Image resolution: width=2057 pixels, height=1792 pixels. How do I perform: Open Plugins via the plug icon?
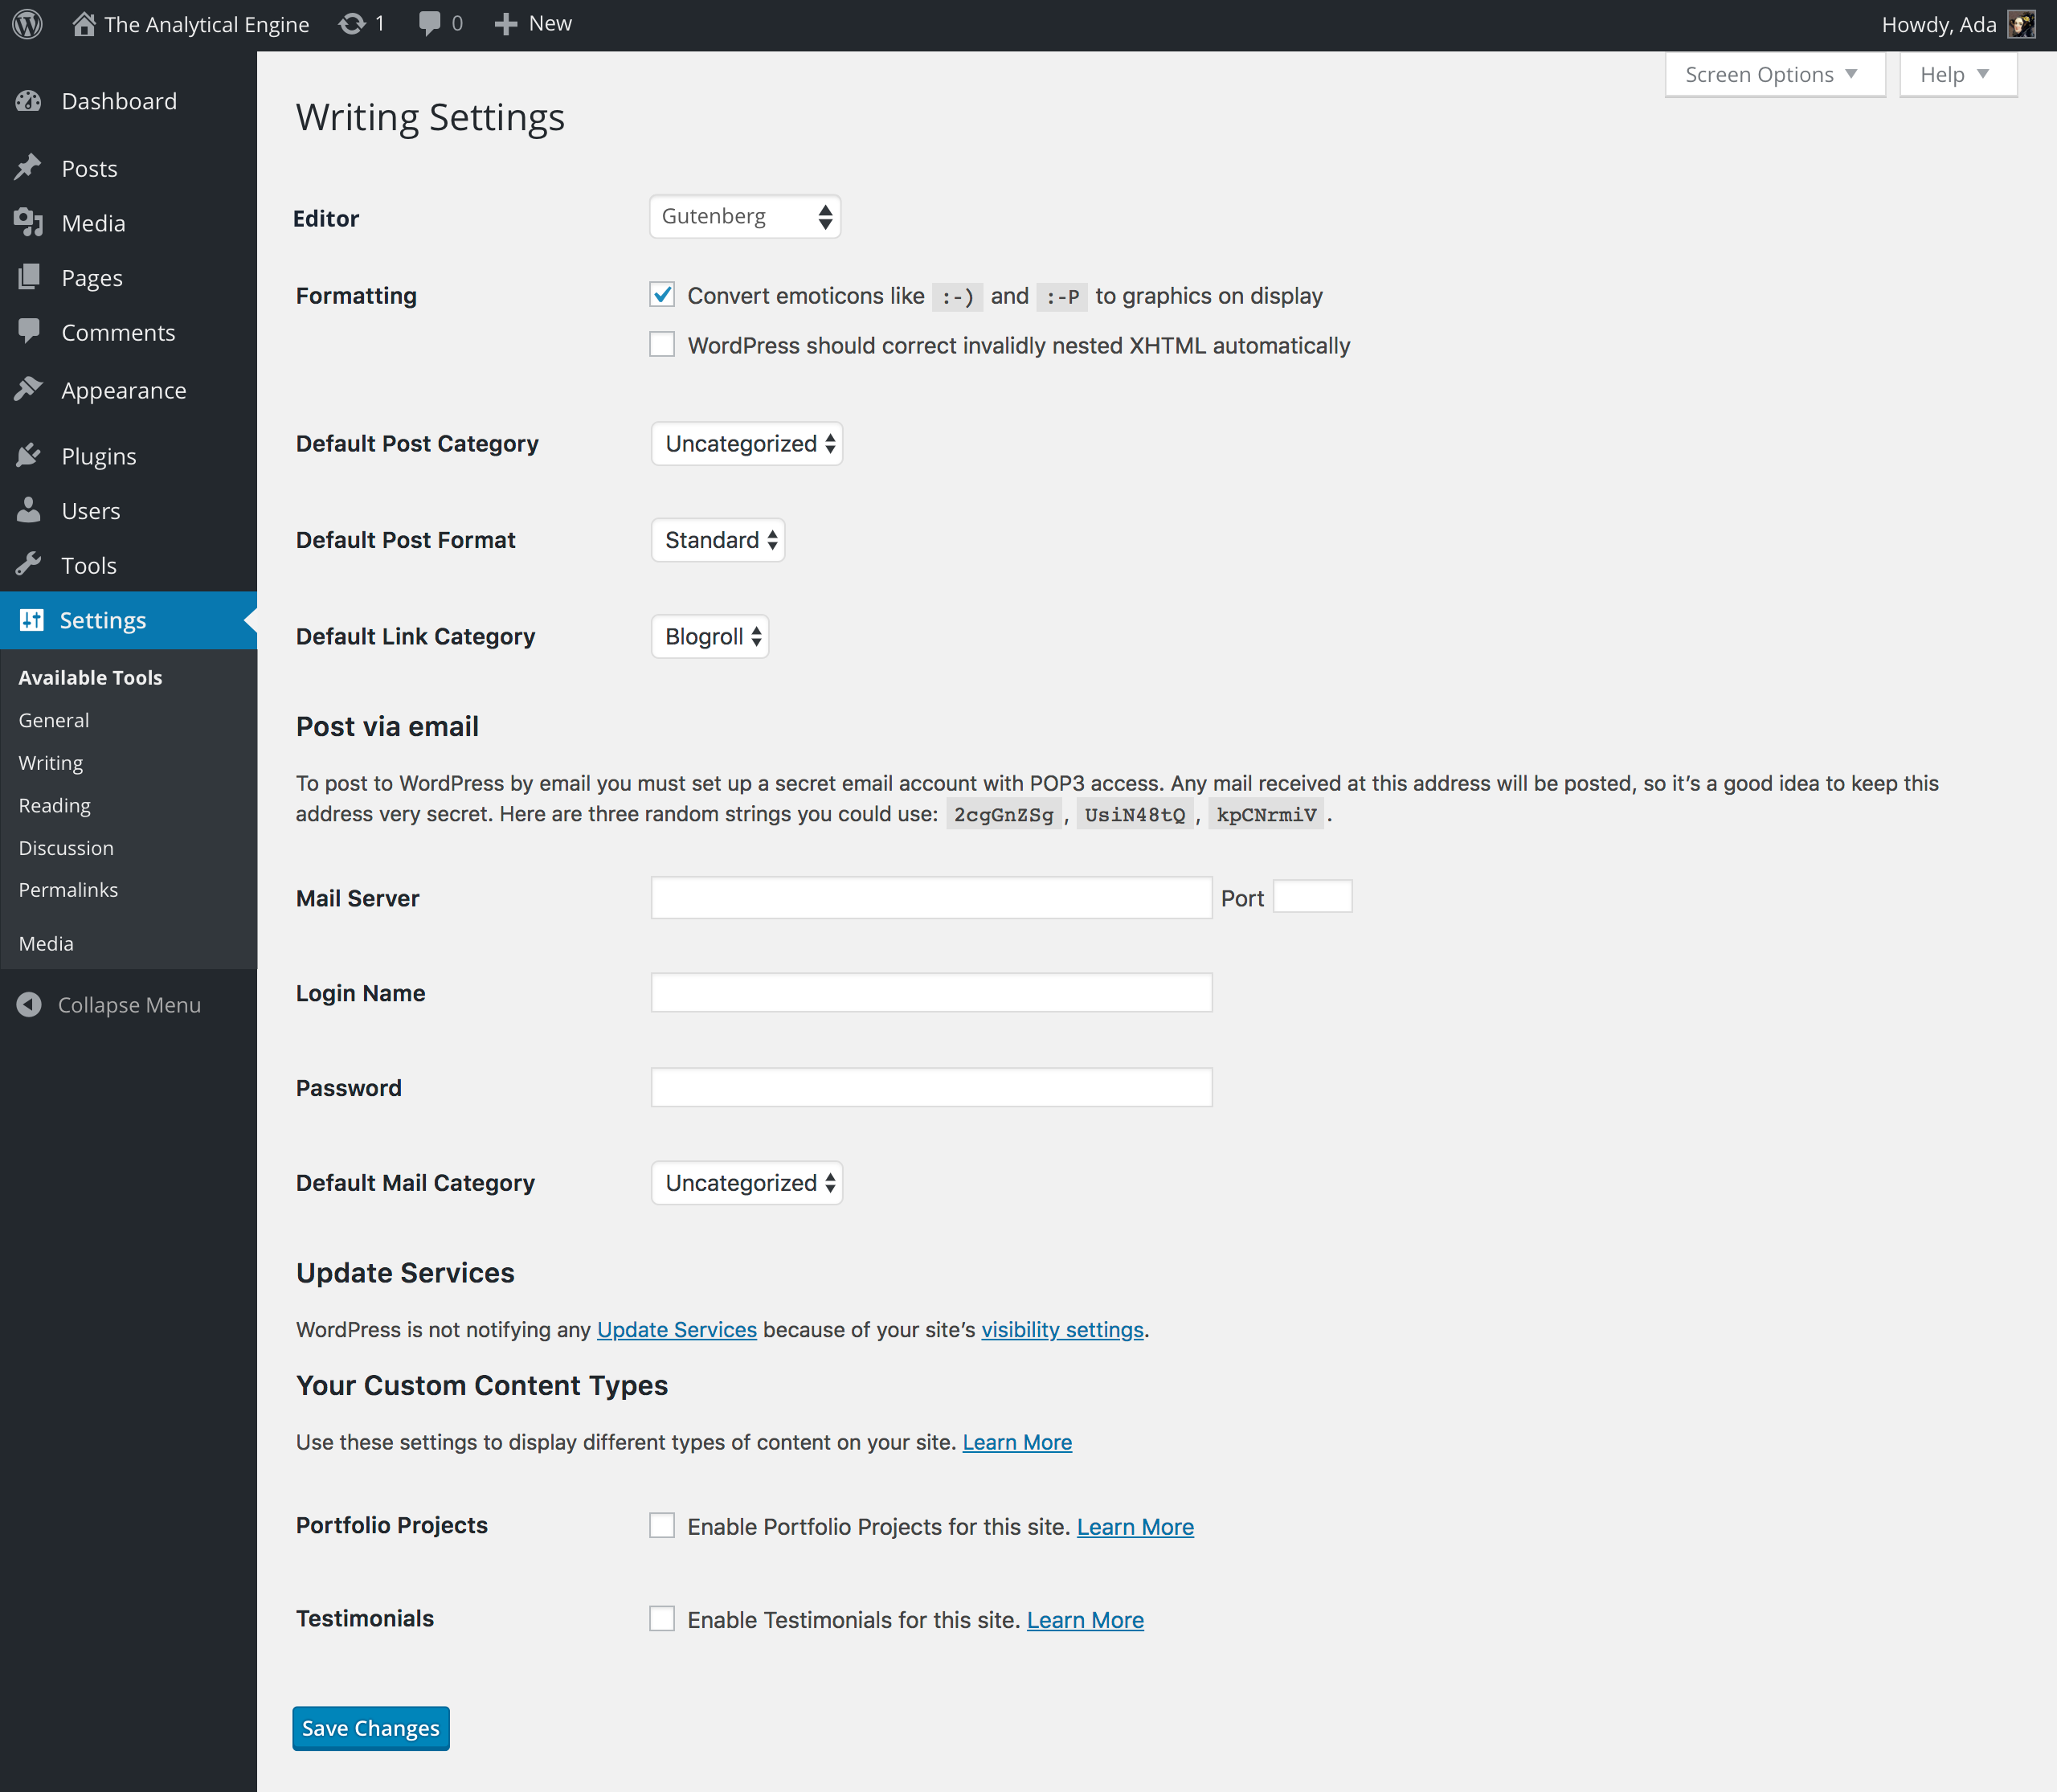(29, 455)
